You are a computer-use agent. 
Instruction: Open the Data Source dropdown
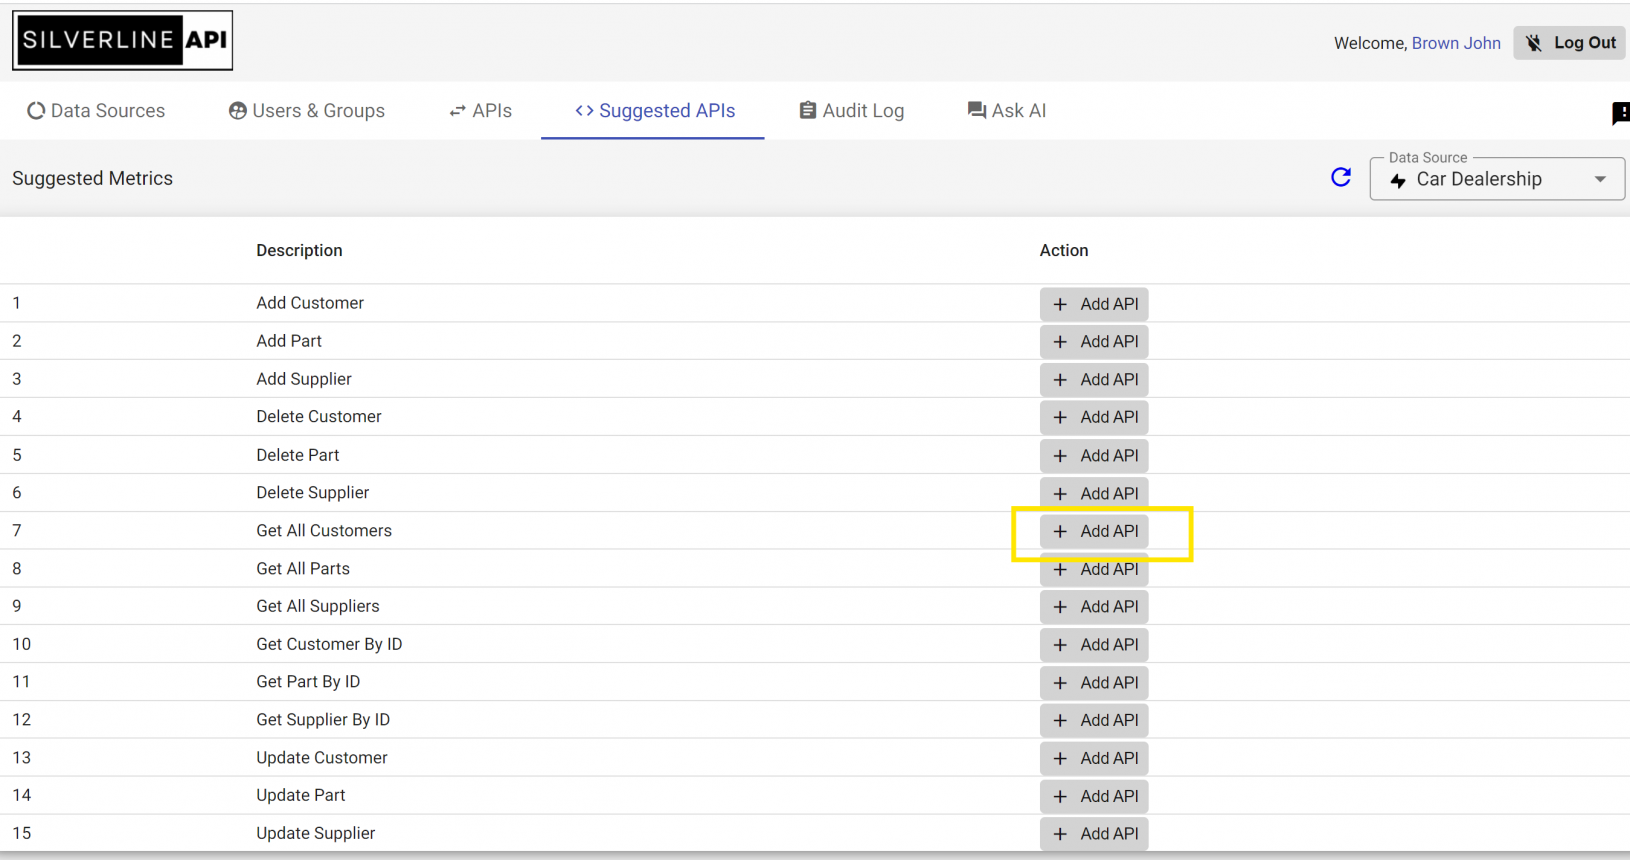pyautogui.click(x=1497, y=179)
